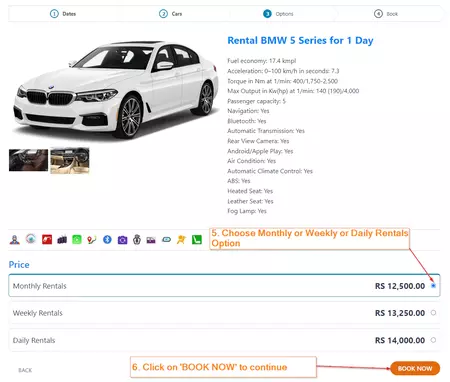The height and width of the screenshot is (382, 450).
Task: Click the passenger capacity person icon
Action: pos(14,240)
